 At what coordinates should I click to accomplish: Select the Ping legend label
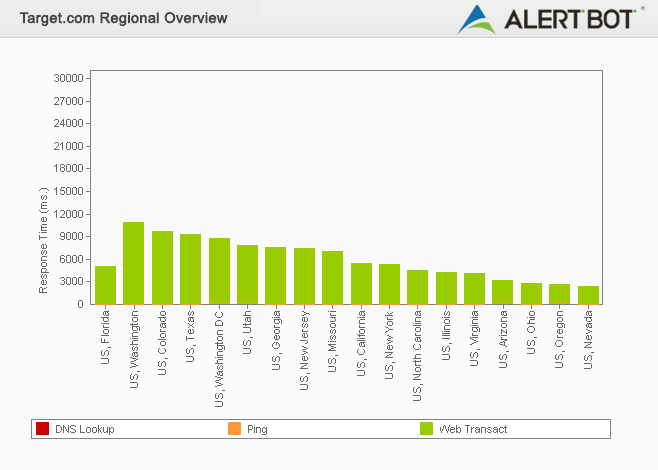tap(257, 429)
